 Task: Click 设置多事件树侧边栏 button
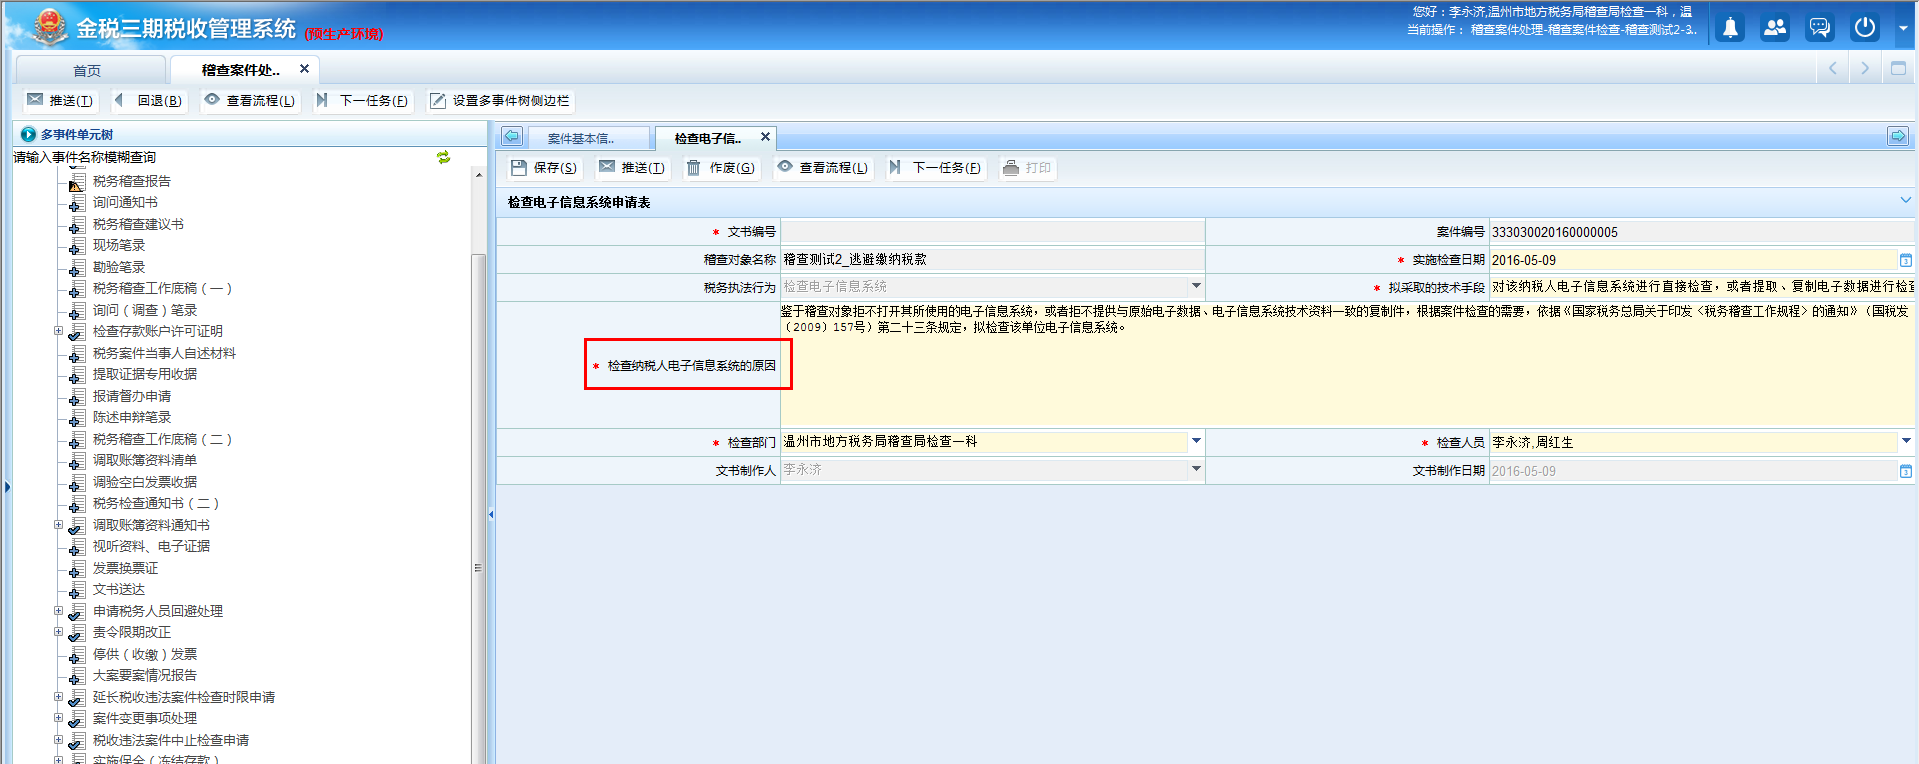500,100
